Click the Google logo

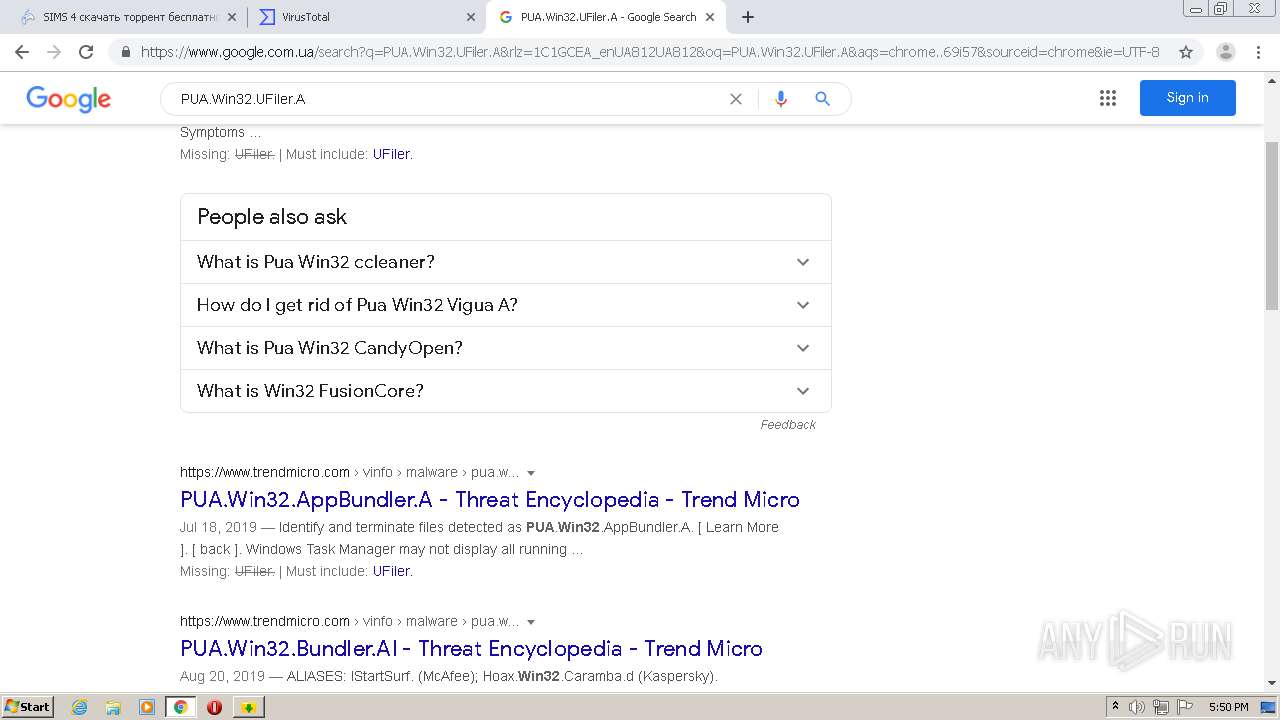pos(68,99)
